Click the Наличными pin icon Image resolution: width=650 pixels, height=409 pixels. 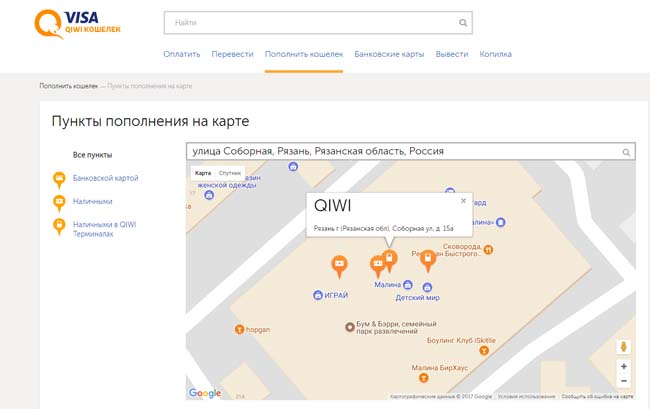pyautogui.click(x=59, y=203)
